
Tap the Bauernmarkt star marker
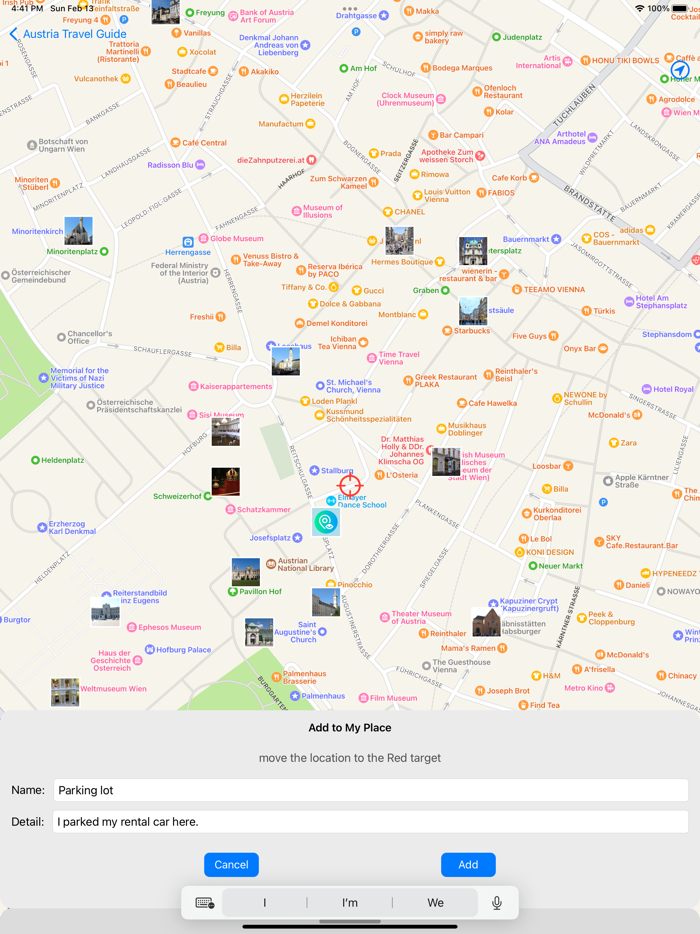point(556,239)
